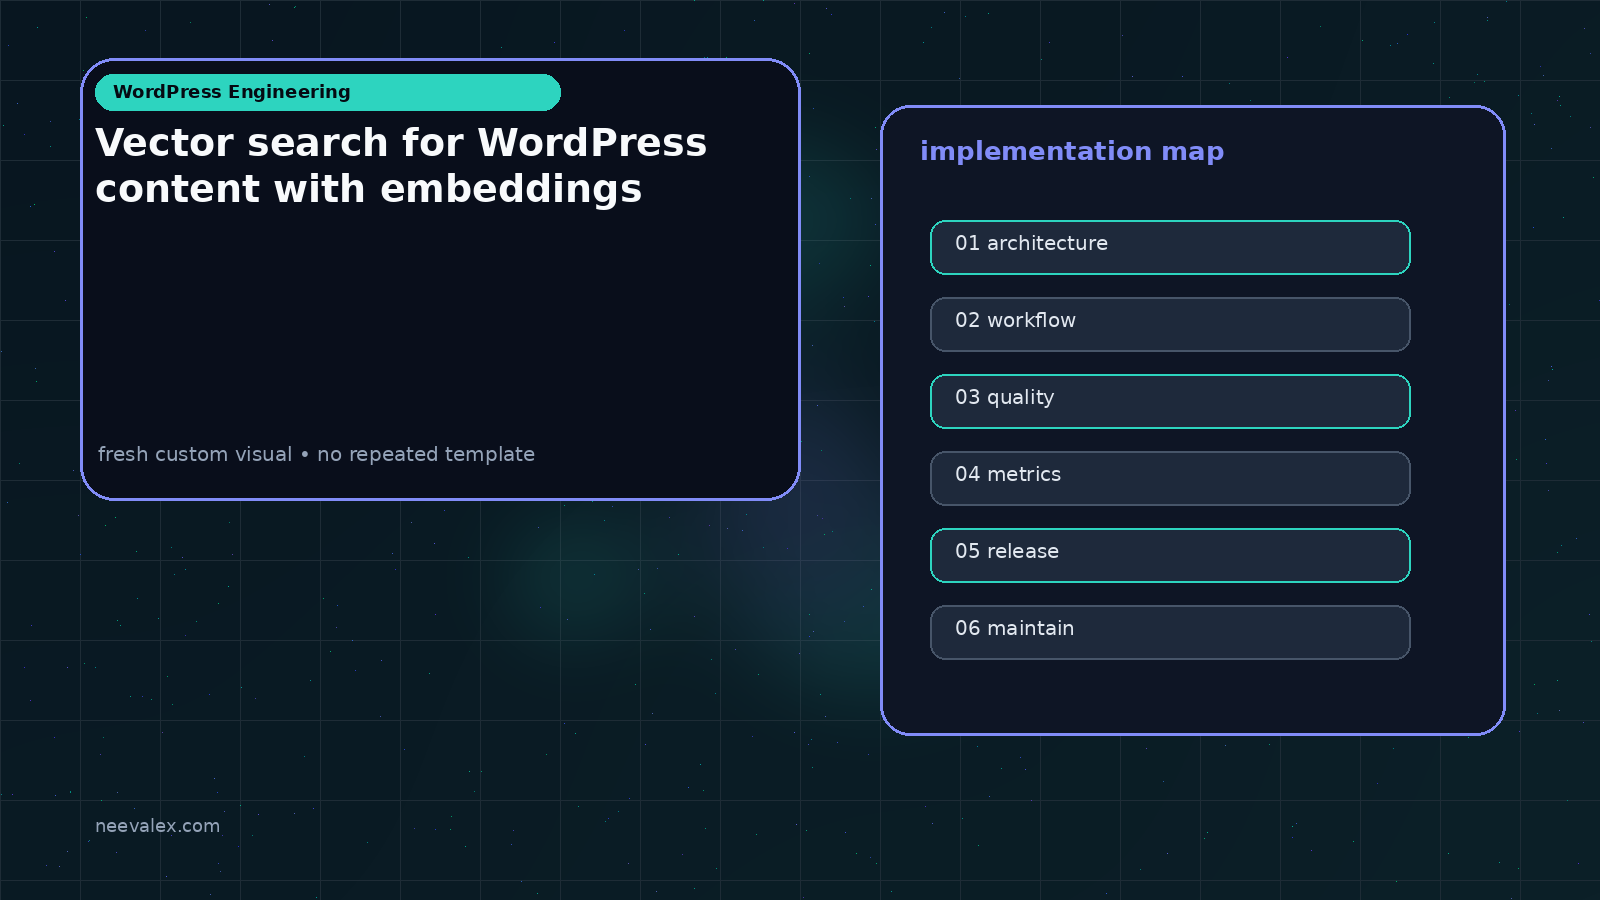Click the WordPress Engineering badge
This screenshot has height=900, width=1600.
[328, 92]
